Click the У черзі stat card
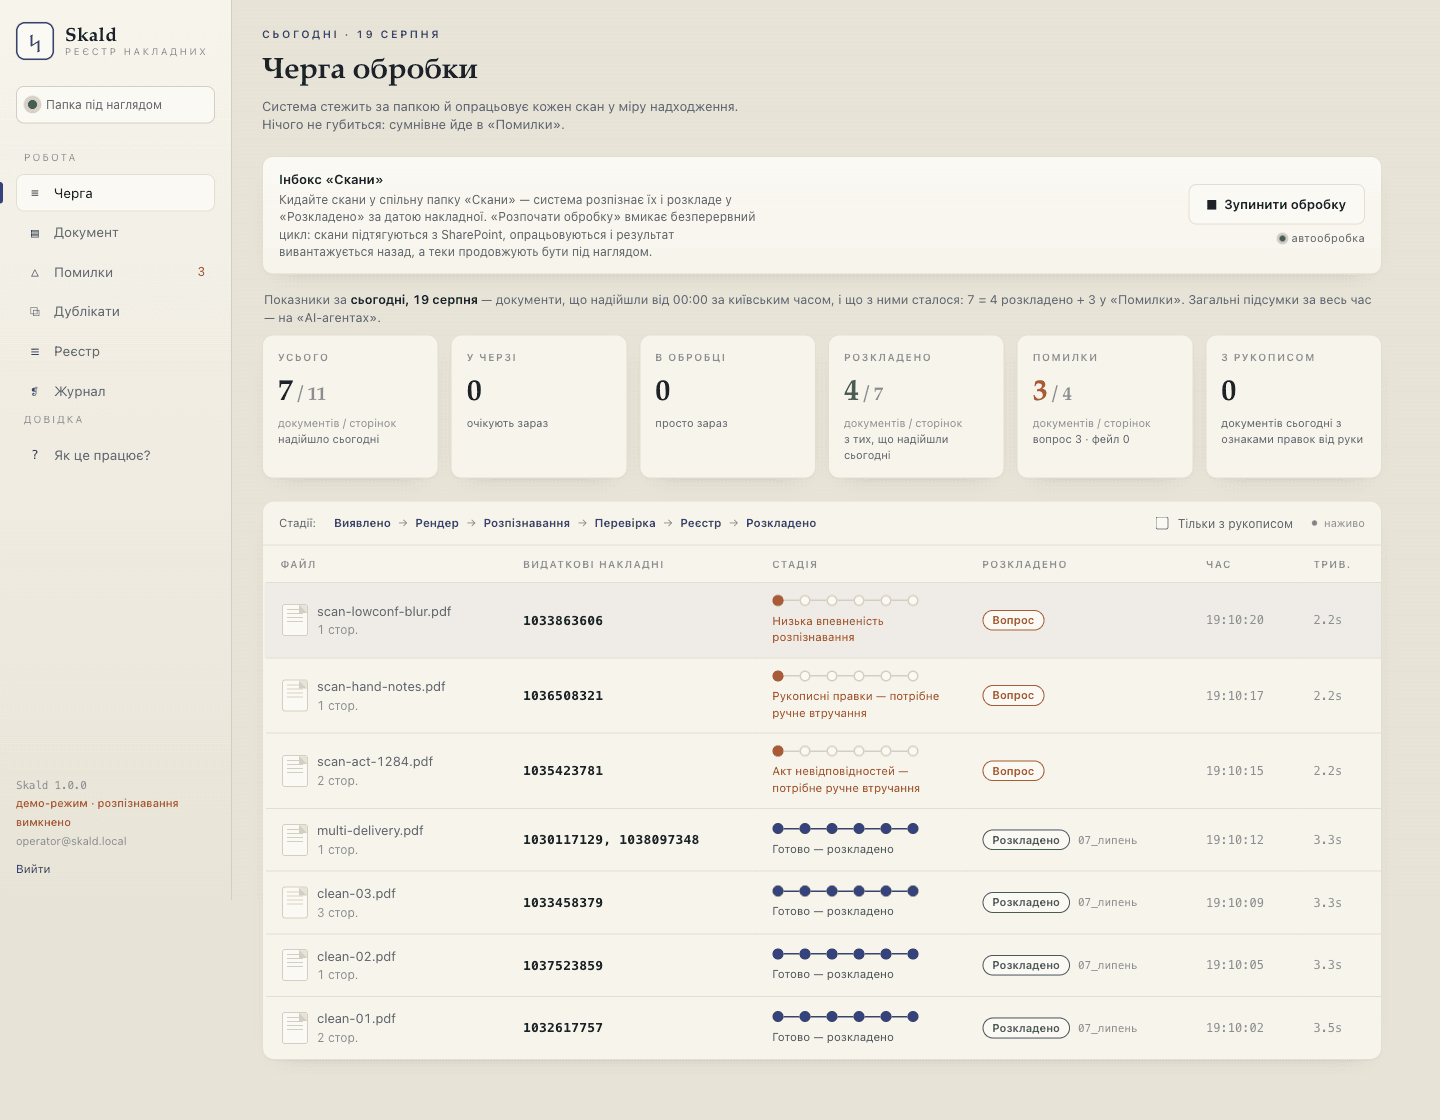Viewport: 1440px width, 1120px height. tap(539, 407)
